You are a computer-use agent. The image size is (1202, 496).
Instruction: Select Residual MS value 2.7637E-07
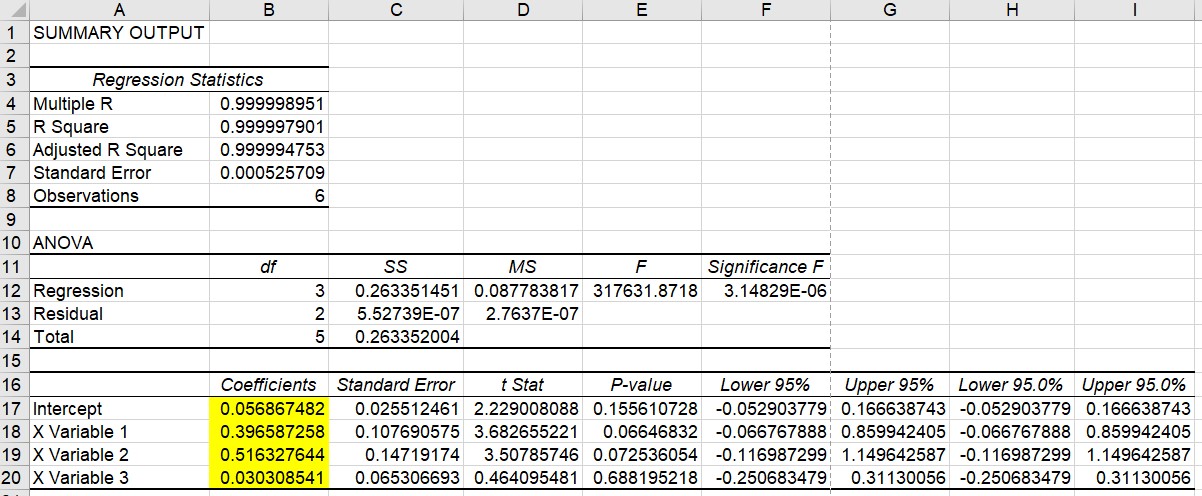[523, 313]
